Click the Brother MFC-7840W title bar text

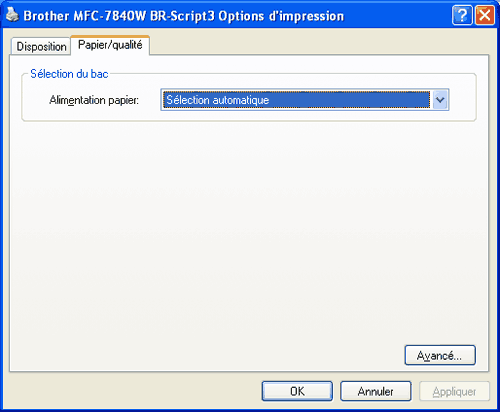(85, 16)
